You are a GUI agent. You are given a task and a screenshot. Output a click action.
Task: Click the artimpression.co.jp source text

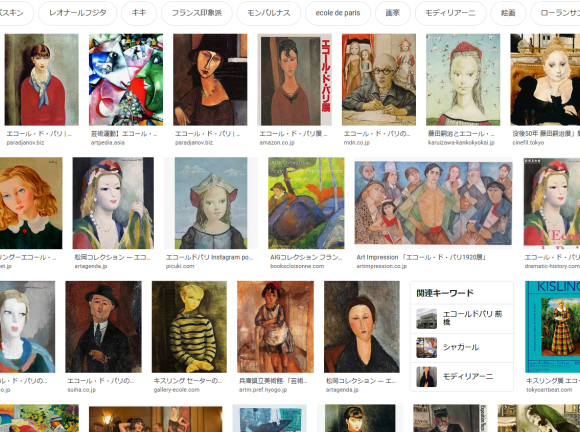point(382,266)
